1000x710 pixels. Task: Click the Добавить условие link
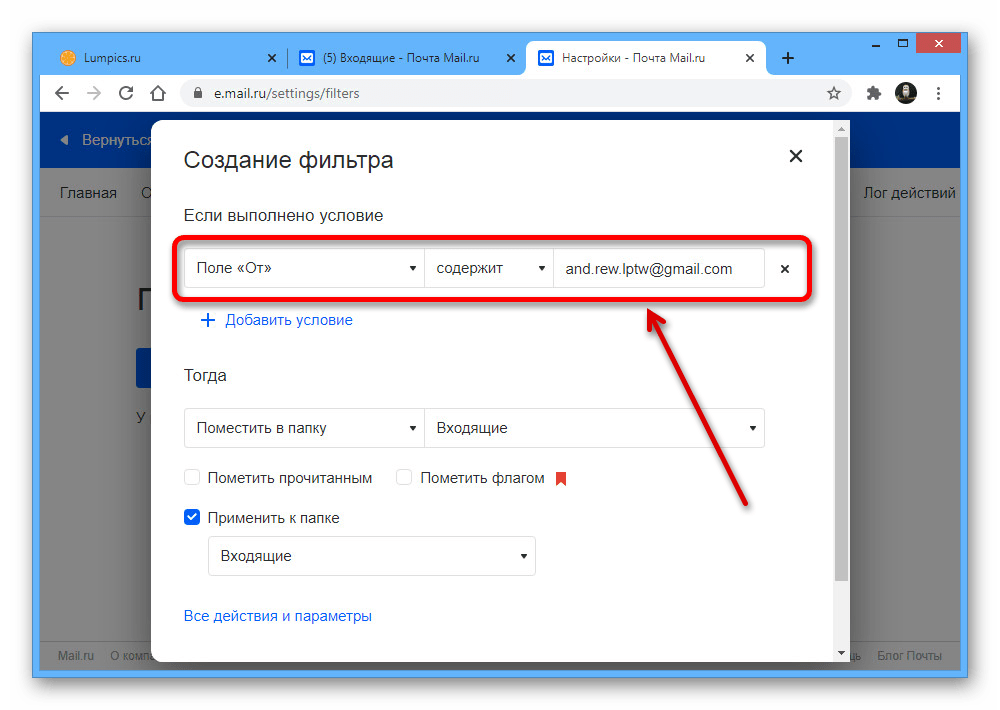click(x=288, y=320)
